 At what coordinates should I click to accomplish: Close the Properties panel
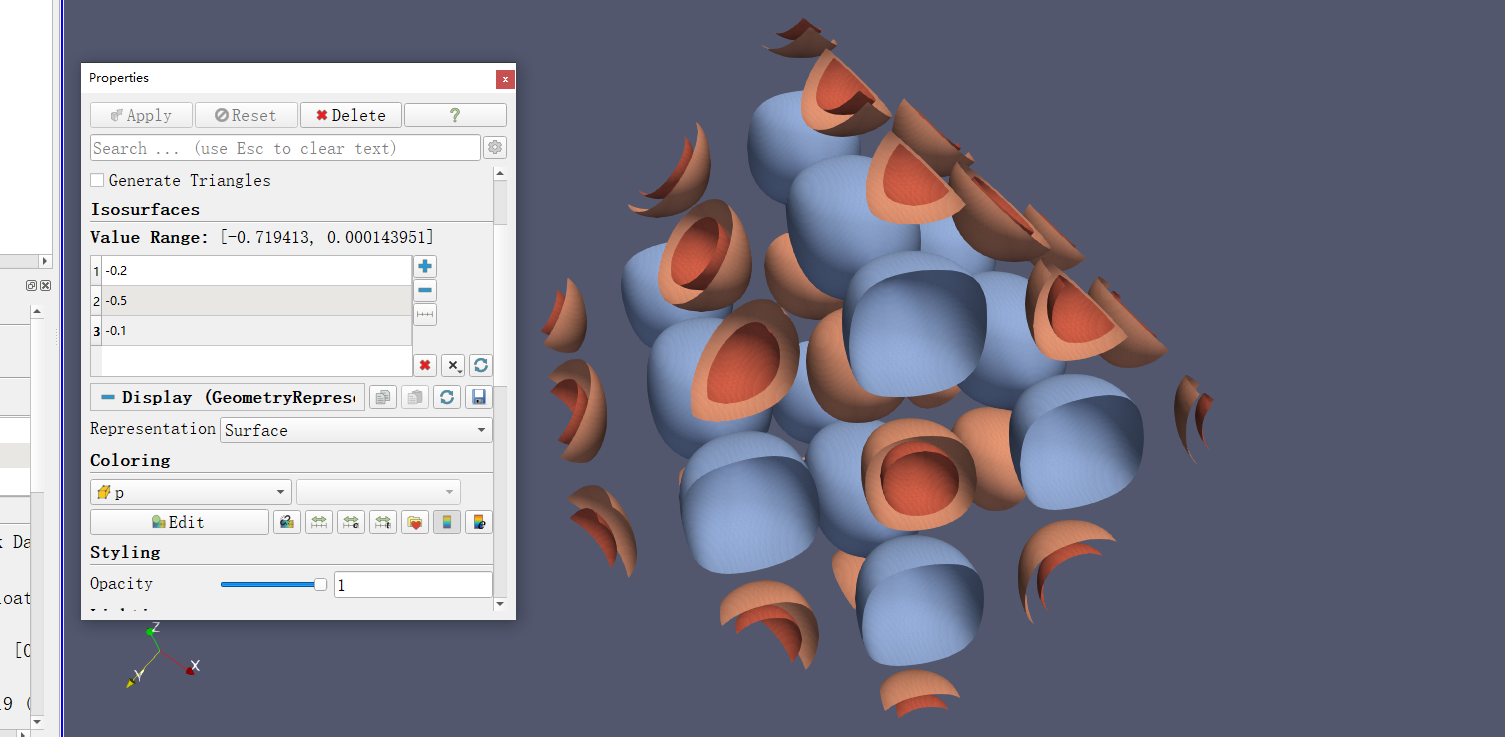coord(505,79)
